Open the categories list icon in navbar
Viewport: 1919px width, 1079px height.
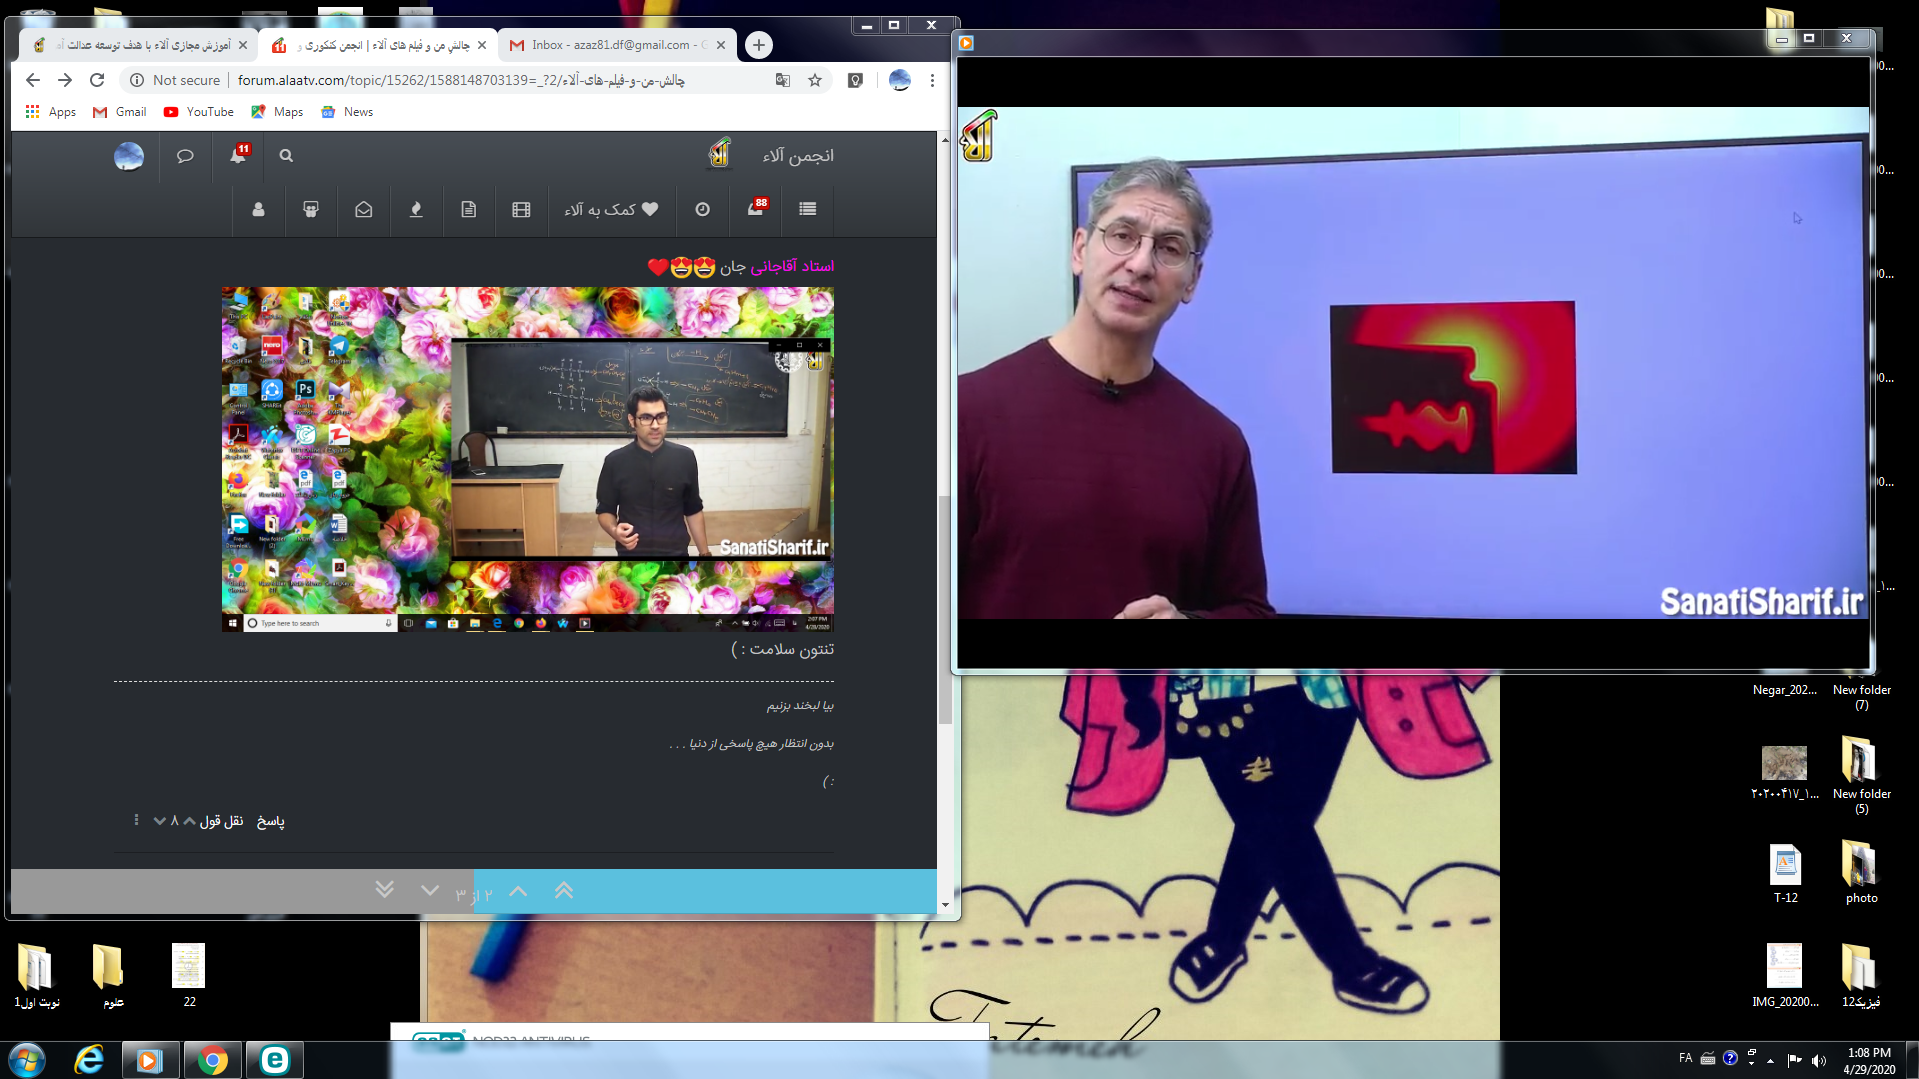(x=808, y=209)
